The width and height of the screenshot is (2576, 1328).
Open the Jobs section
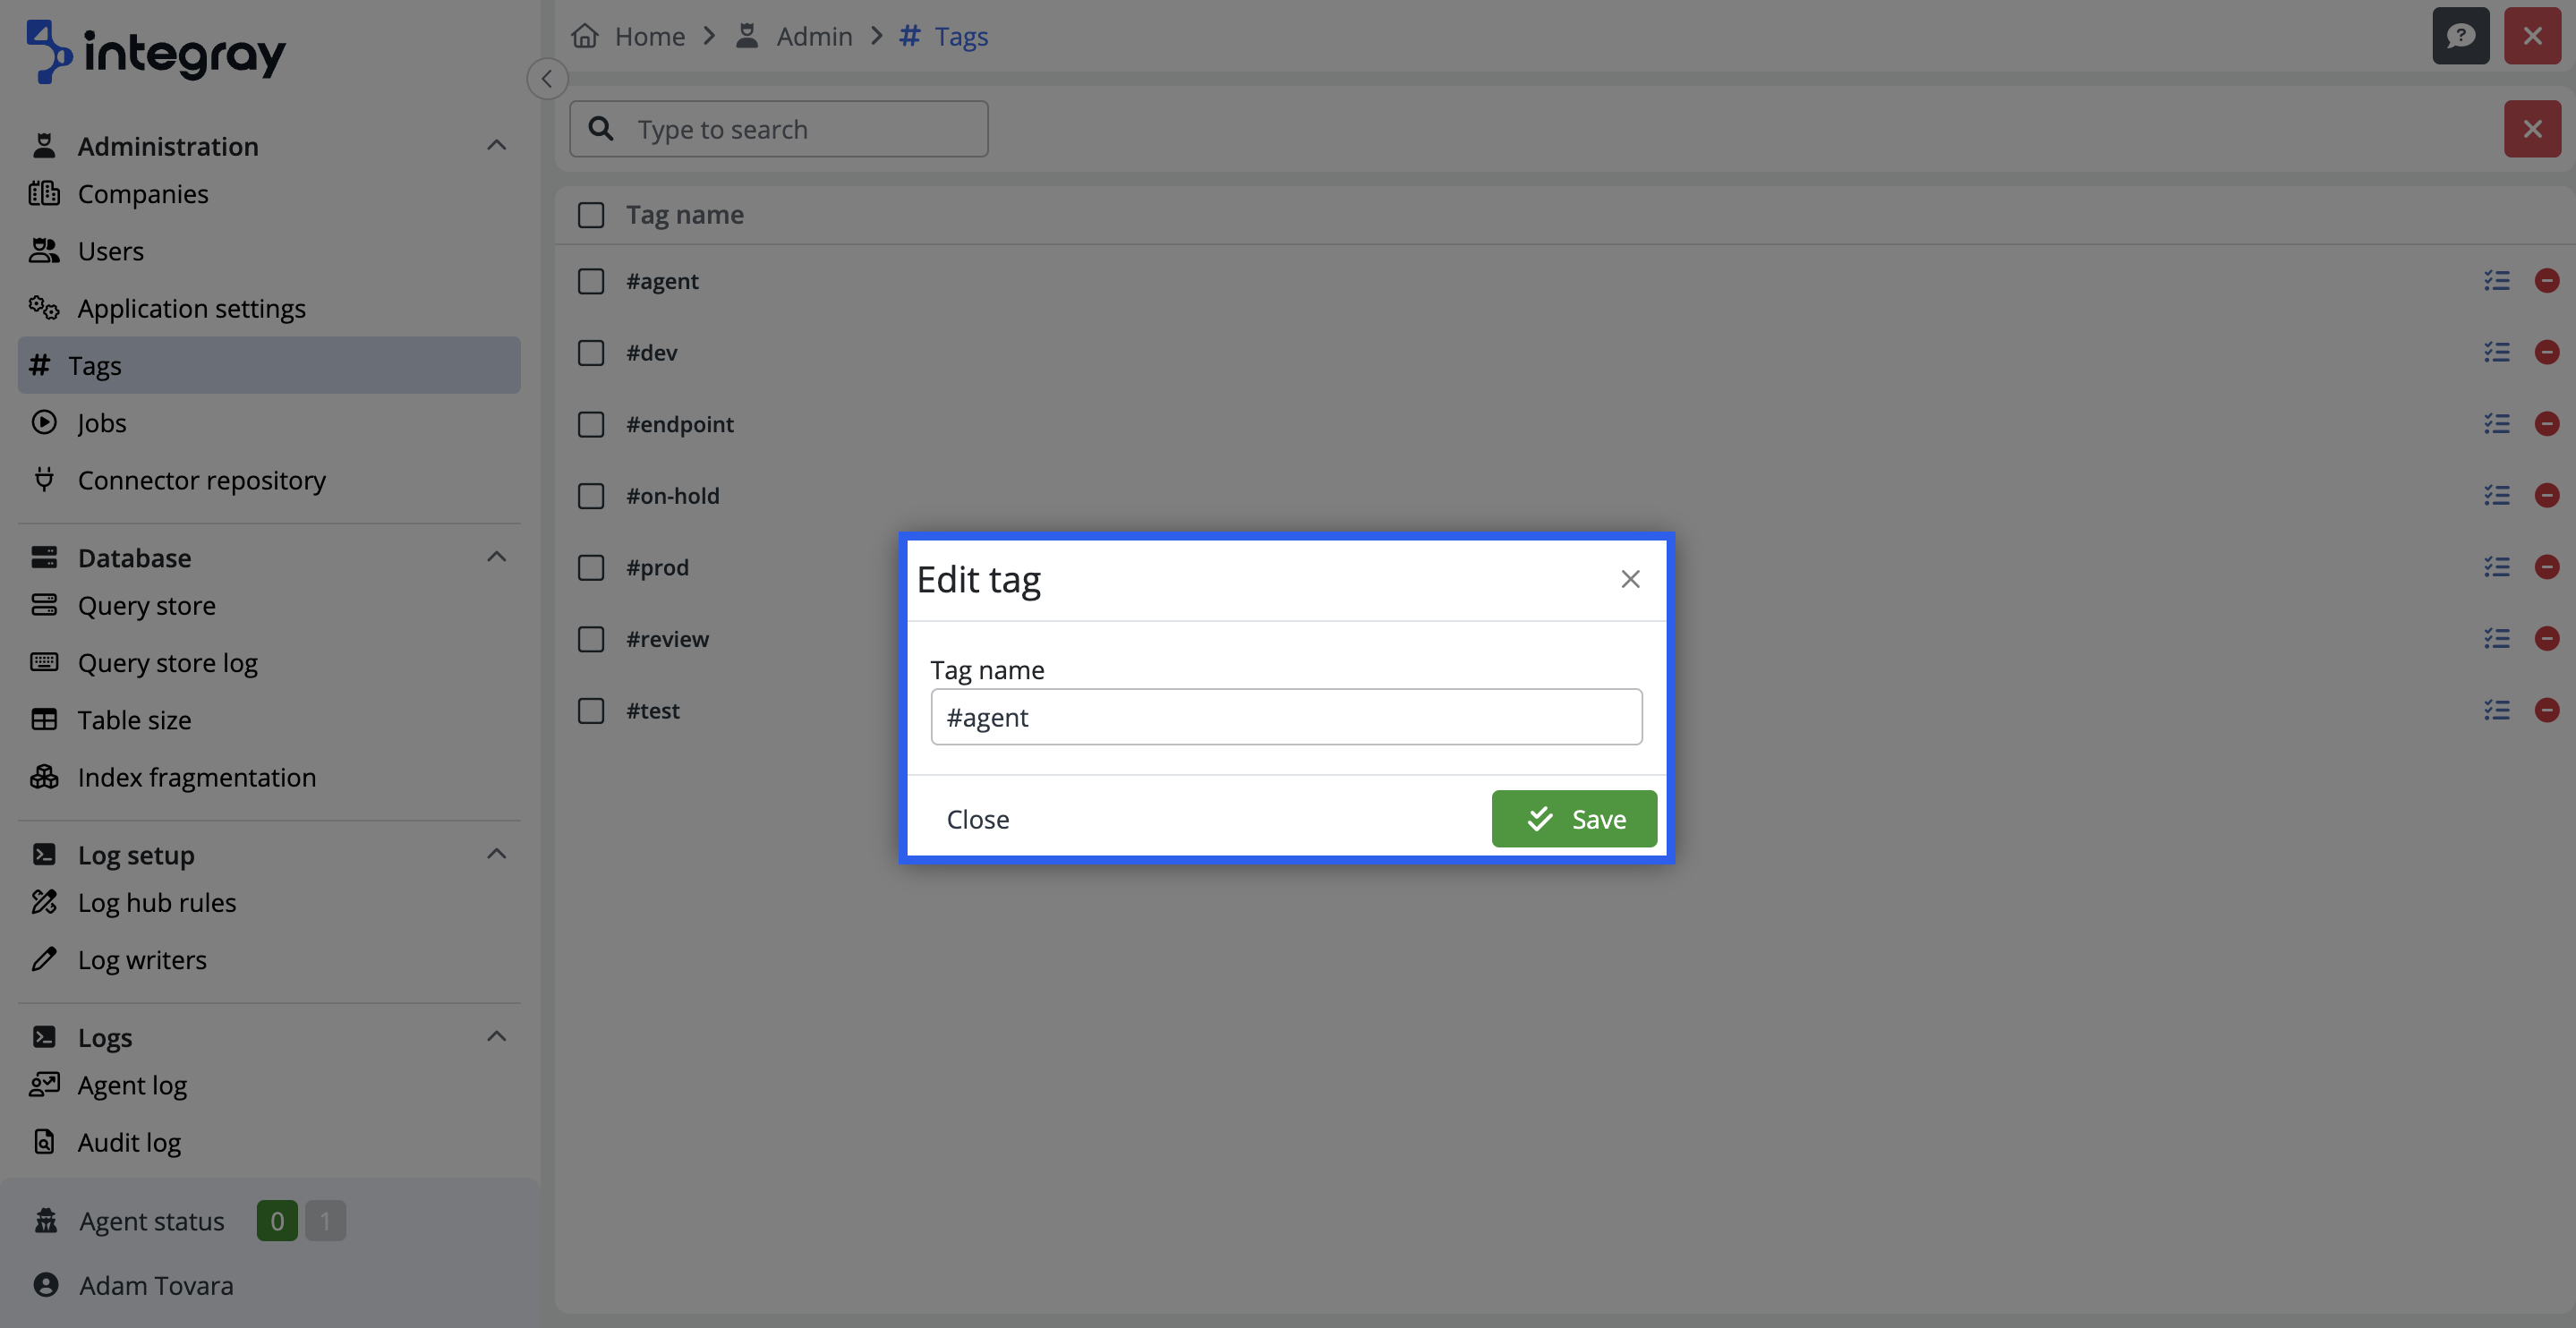tap(102, 422)
